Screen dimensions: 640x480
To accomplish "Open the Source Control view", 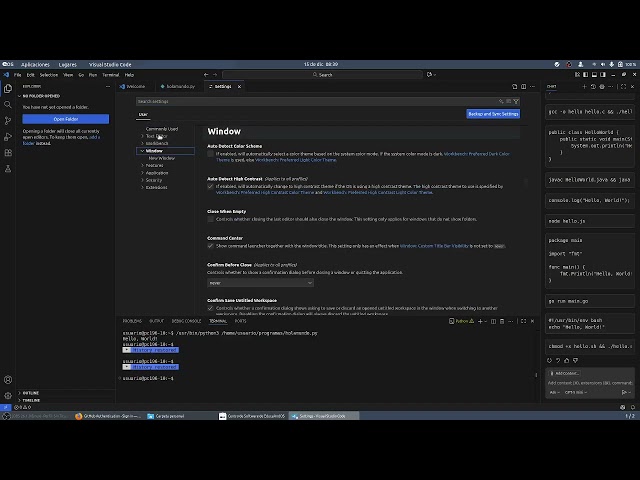I will click(8, 121).
